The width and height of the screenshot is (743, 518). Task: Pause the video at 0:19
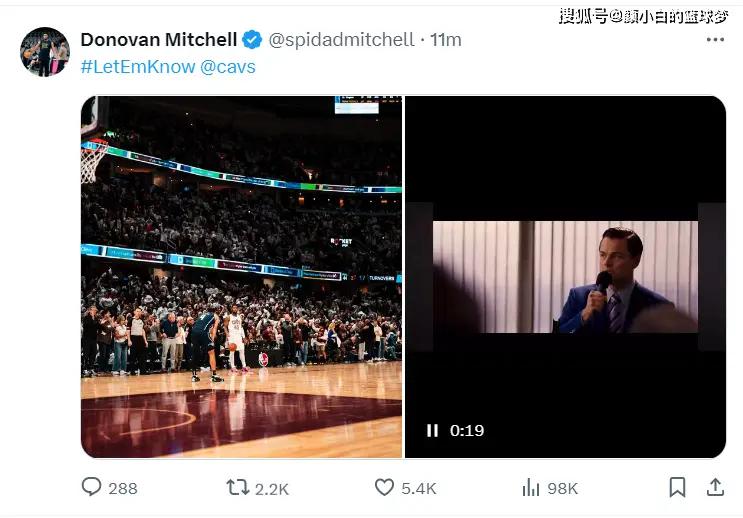coord(432,430)
